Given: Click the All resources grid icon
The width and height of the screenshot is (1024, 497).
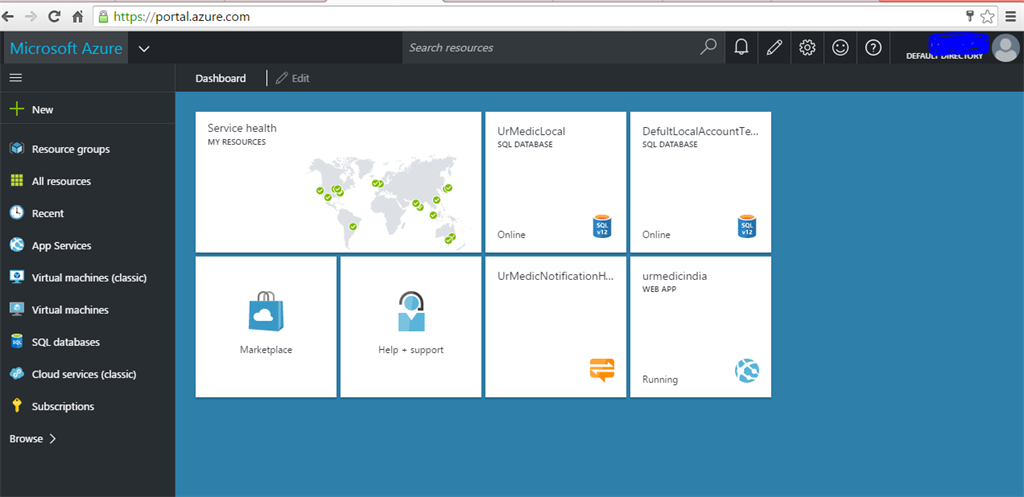Looking at the screenshot, I should 18,181.
